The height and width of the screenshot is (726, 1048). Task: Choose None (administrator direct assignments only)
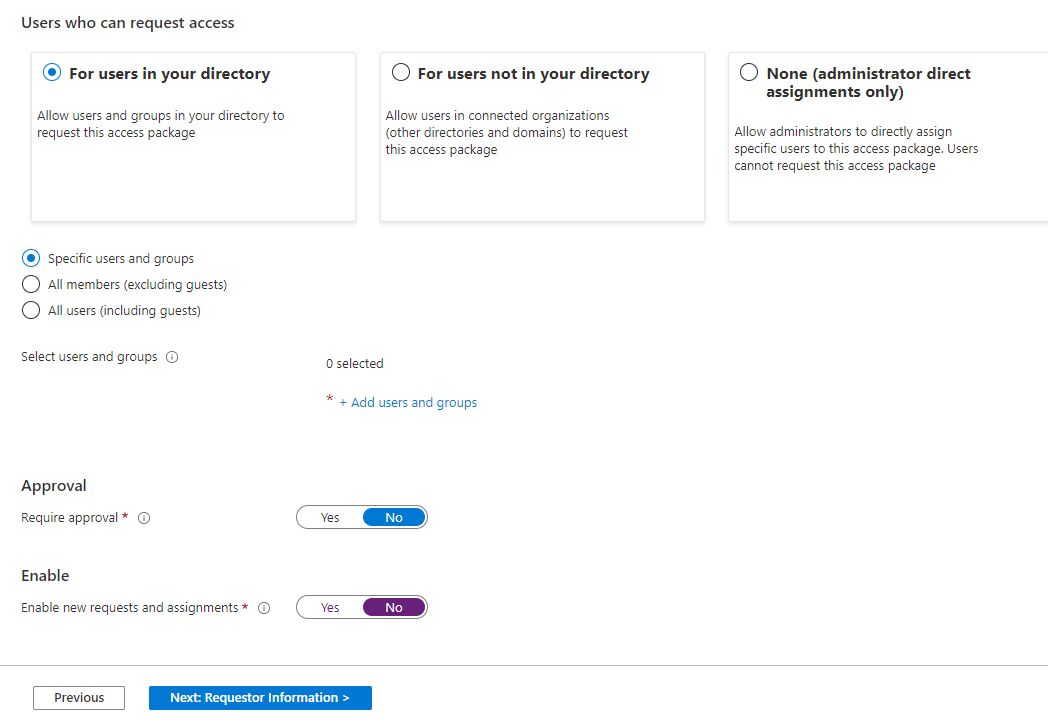[x=748, y=73]
